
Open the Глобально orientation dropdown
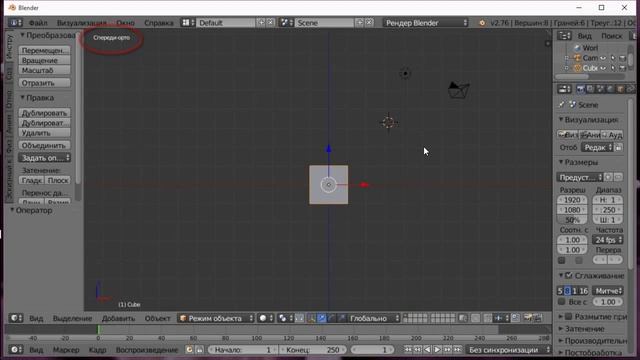click(x=373, y=318)
